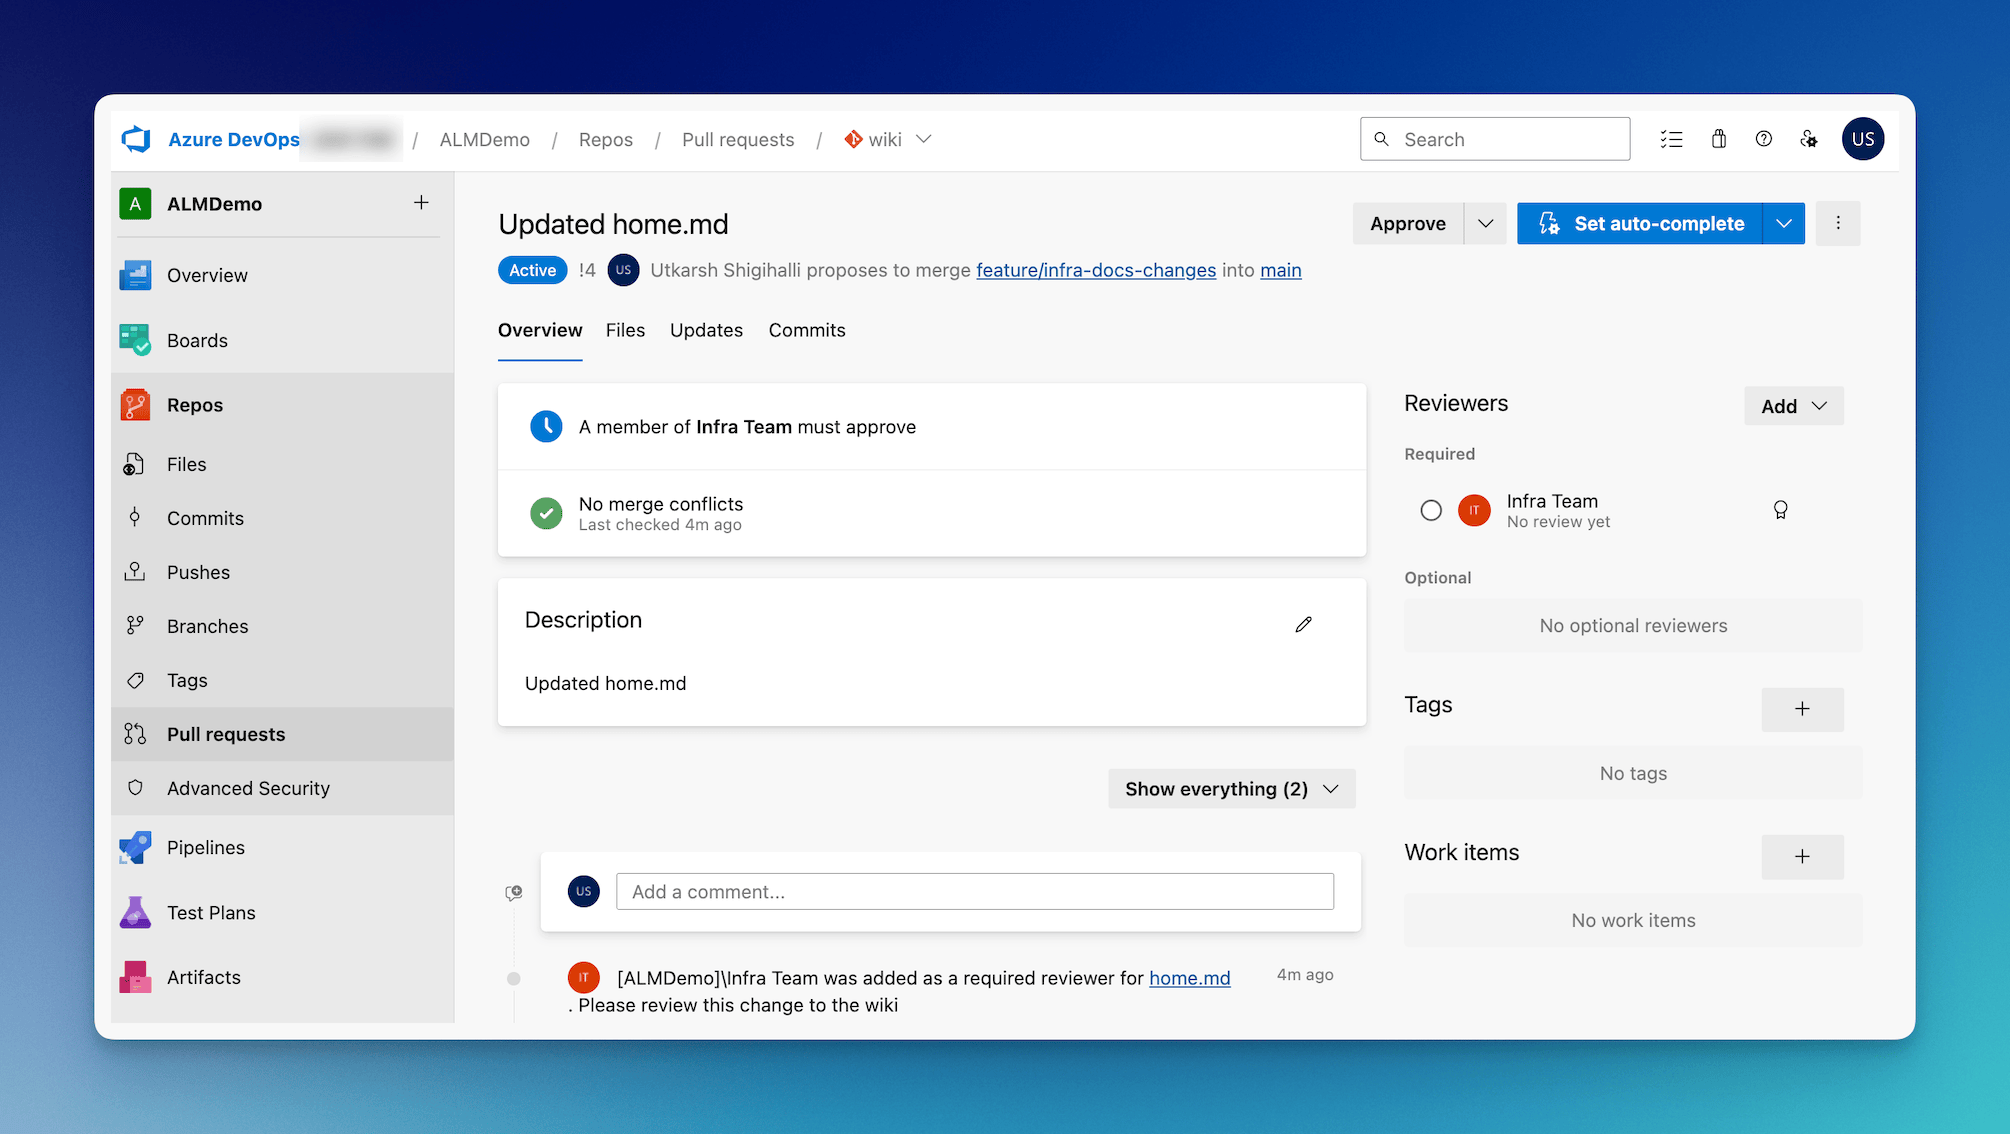Select the Infra Team required reviewer radio button
The height and width of the screenshot is (1134, 2010).
[1430, 510]
